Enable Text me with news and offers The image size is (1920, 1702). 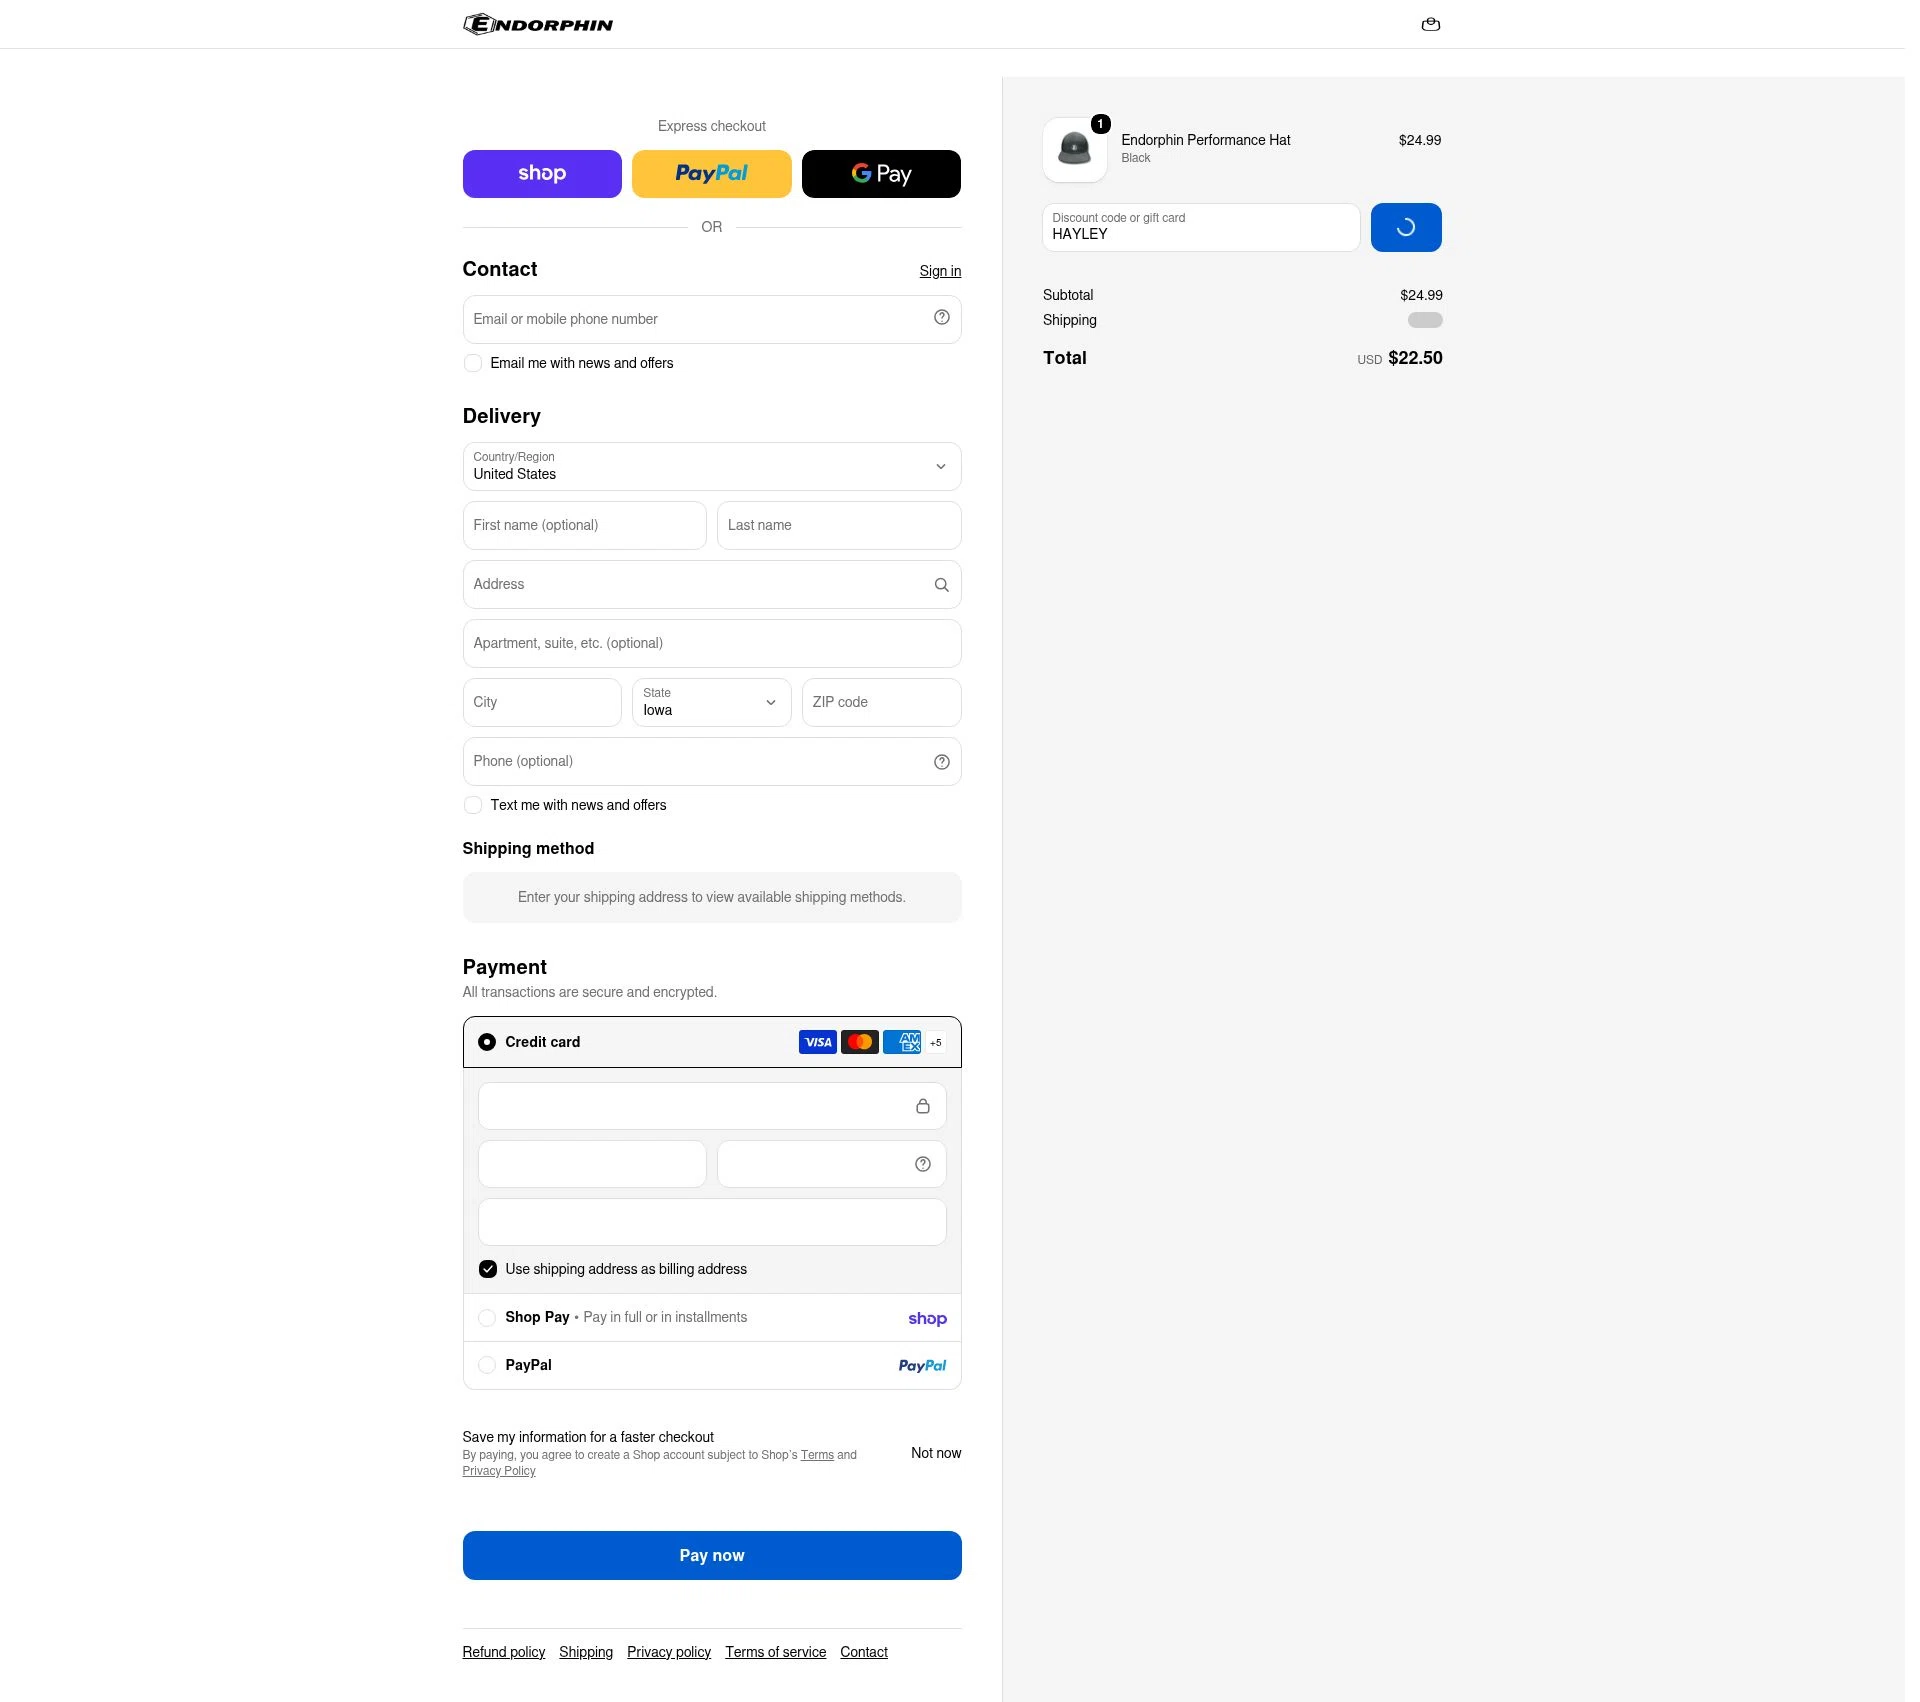[x=473, y=805]
